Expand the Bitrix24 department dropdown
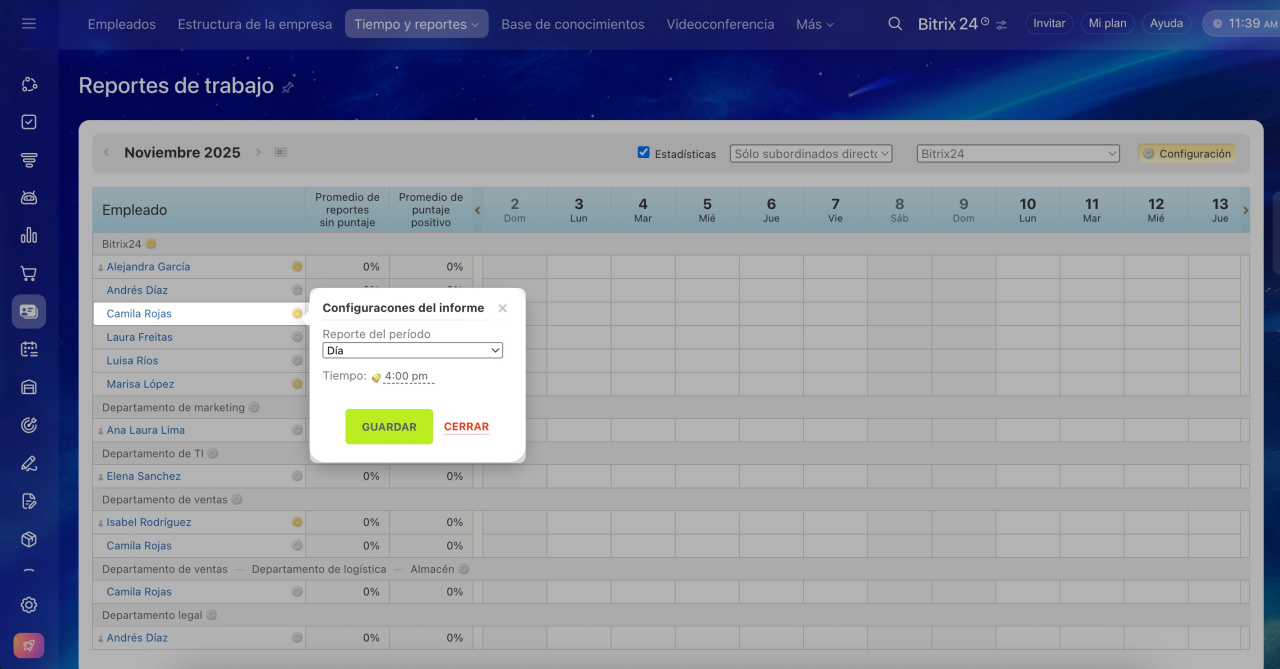The height and width of the screenshot is (669, 1280). tap(1017, 154)
